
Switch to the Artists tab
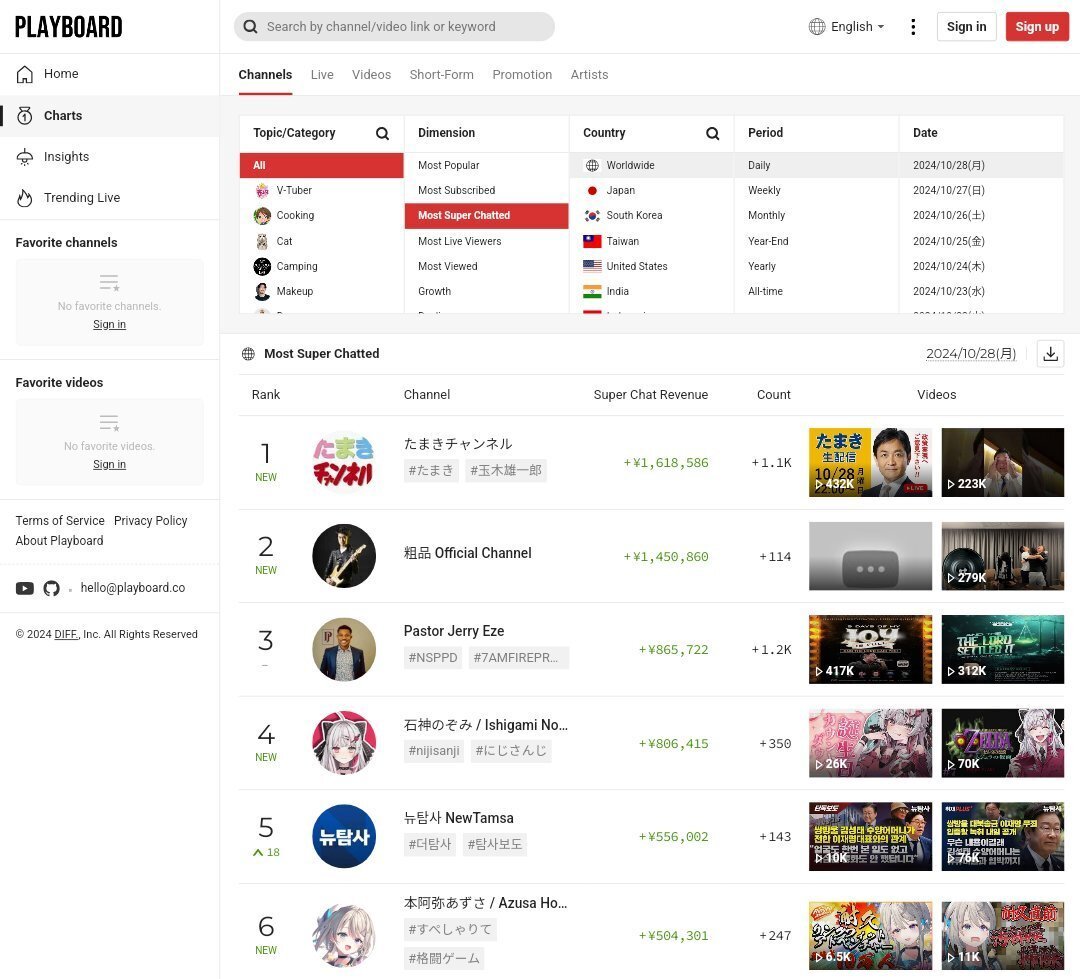click(589, 74)
